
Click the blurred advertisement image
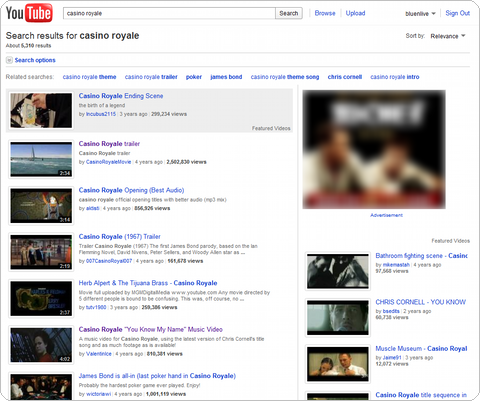(374, 150)
